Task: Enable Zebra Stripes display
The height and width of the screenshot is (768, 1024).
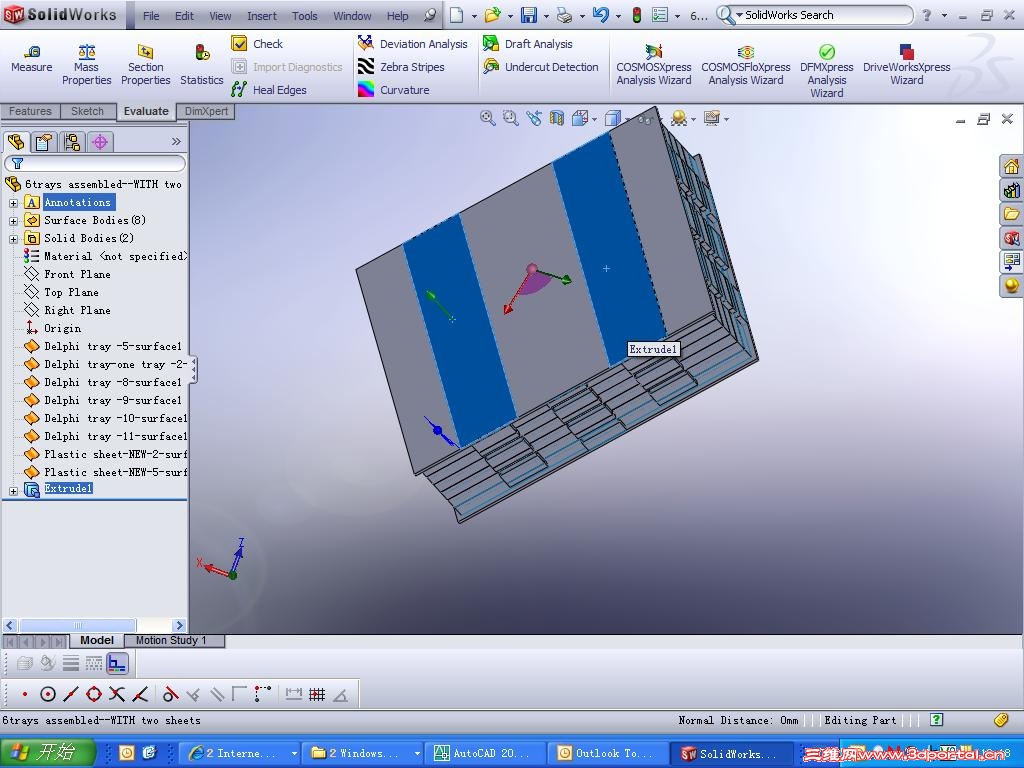Action: [401, 67]
